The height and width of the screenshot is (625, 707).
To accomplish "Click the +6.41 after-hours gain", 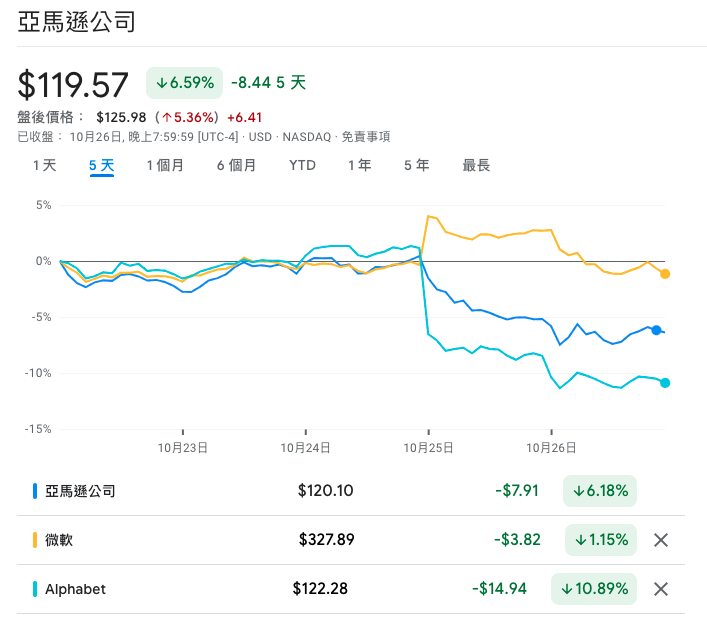I will point(244,118).
